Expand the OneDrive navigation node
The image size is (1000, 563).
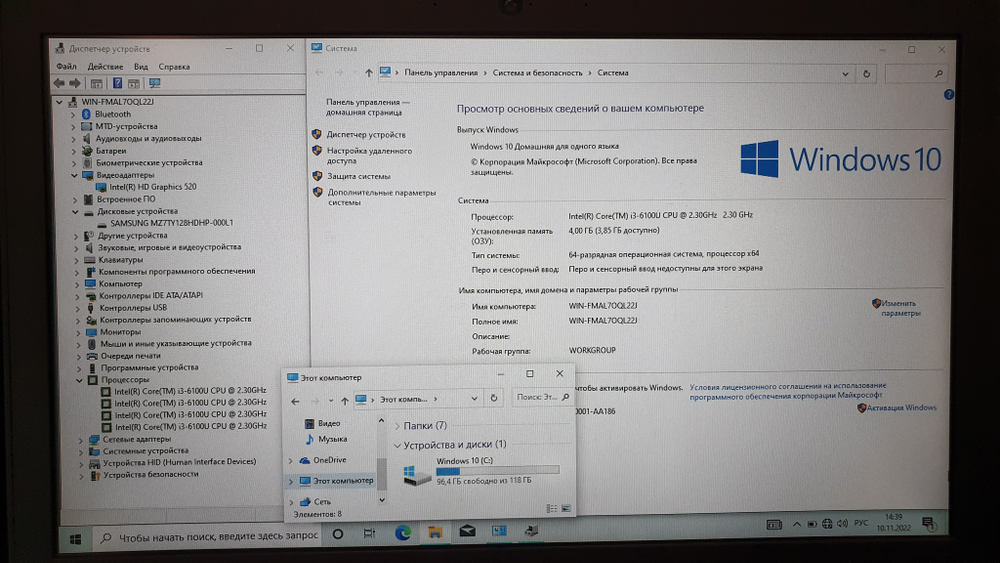pos(291,460)
